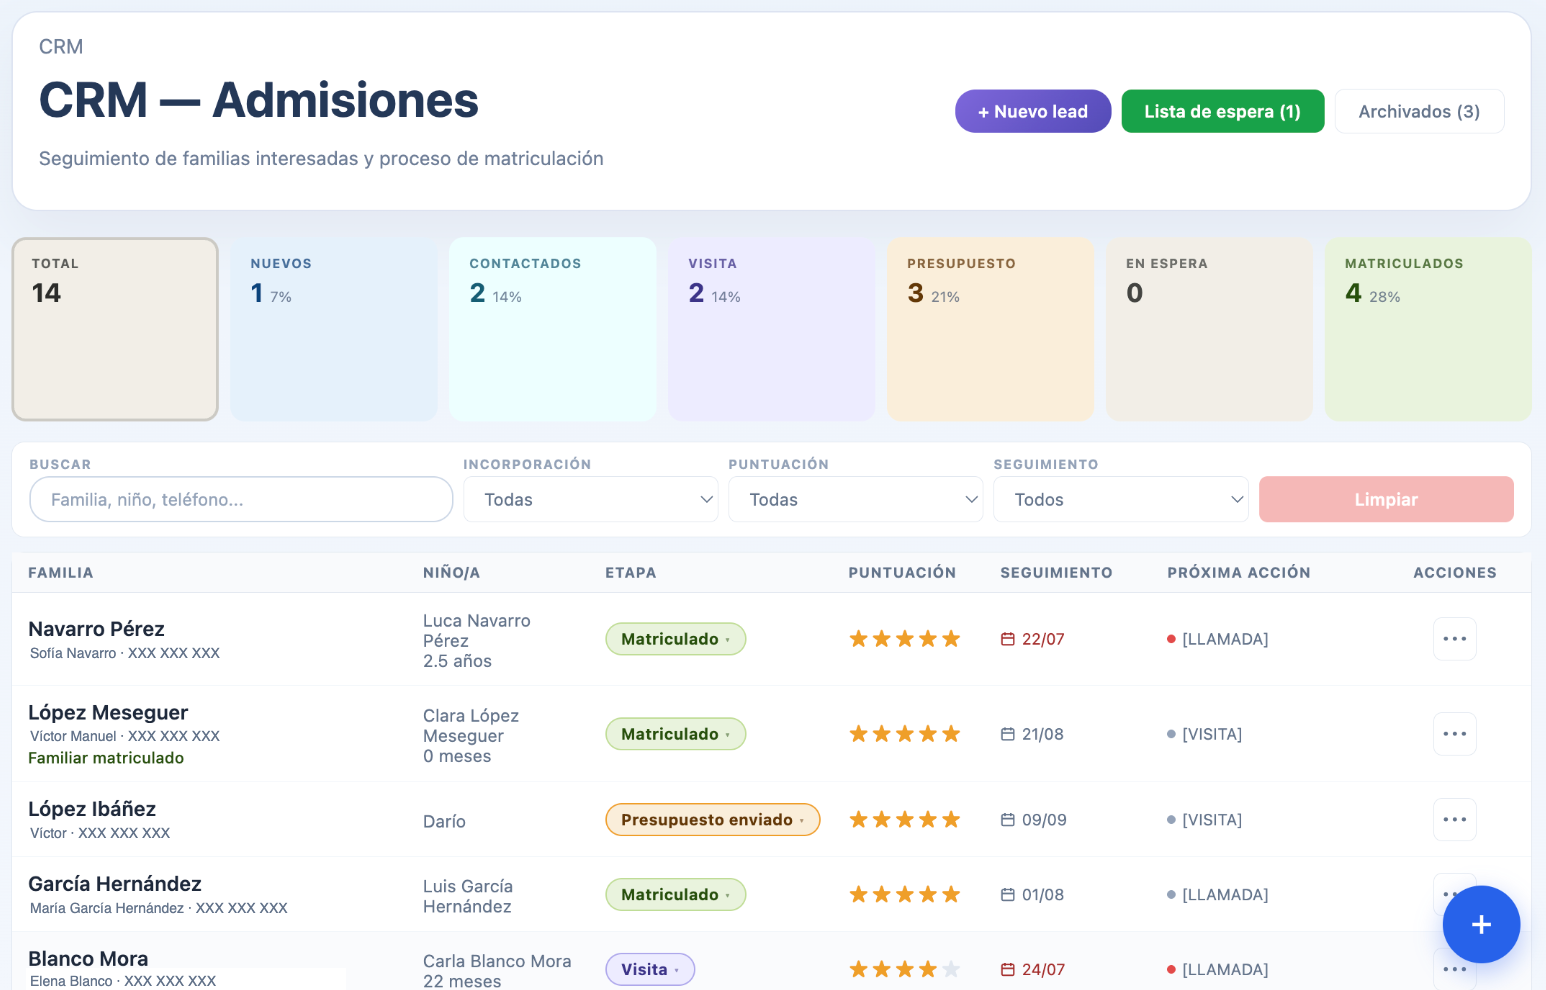Filter by Matriculados stat card
The image size is (1546, 990).
point(1427,329)
